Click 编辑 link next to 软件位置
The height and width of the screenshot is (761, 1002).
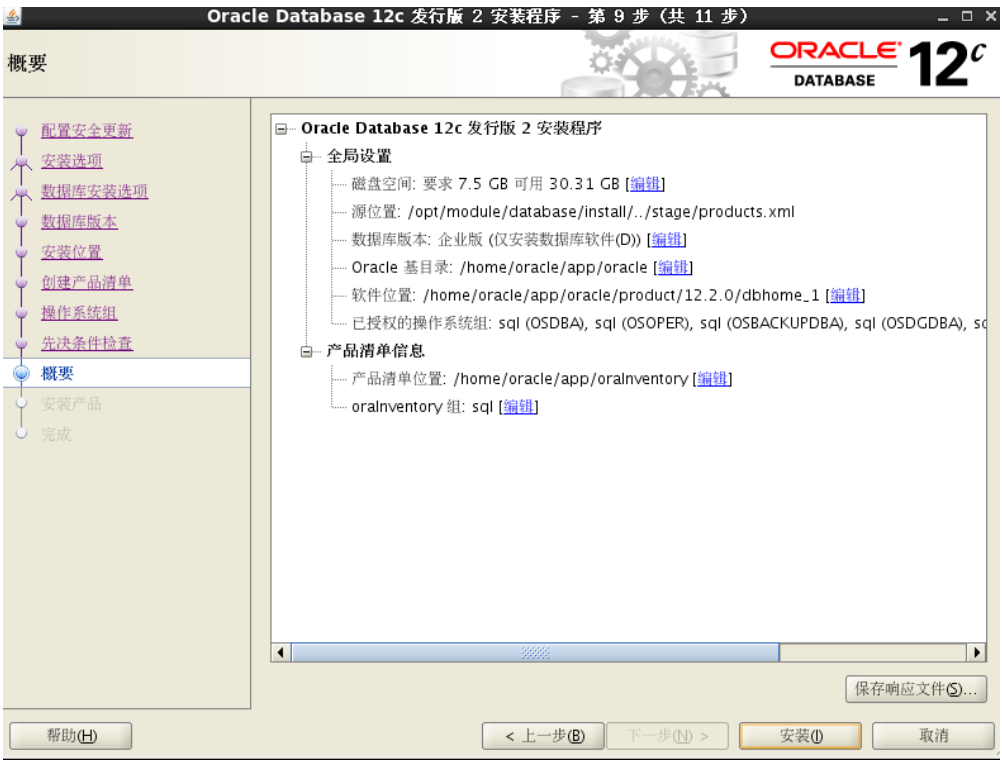pyautogui.click(x=845, y=295)
